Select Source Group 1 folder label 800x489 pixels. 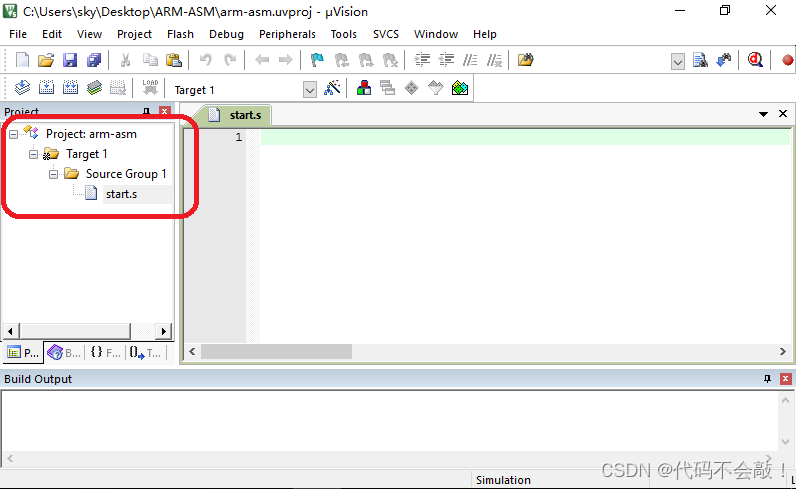click(x=126, y=174)
